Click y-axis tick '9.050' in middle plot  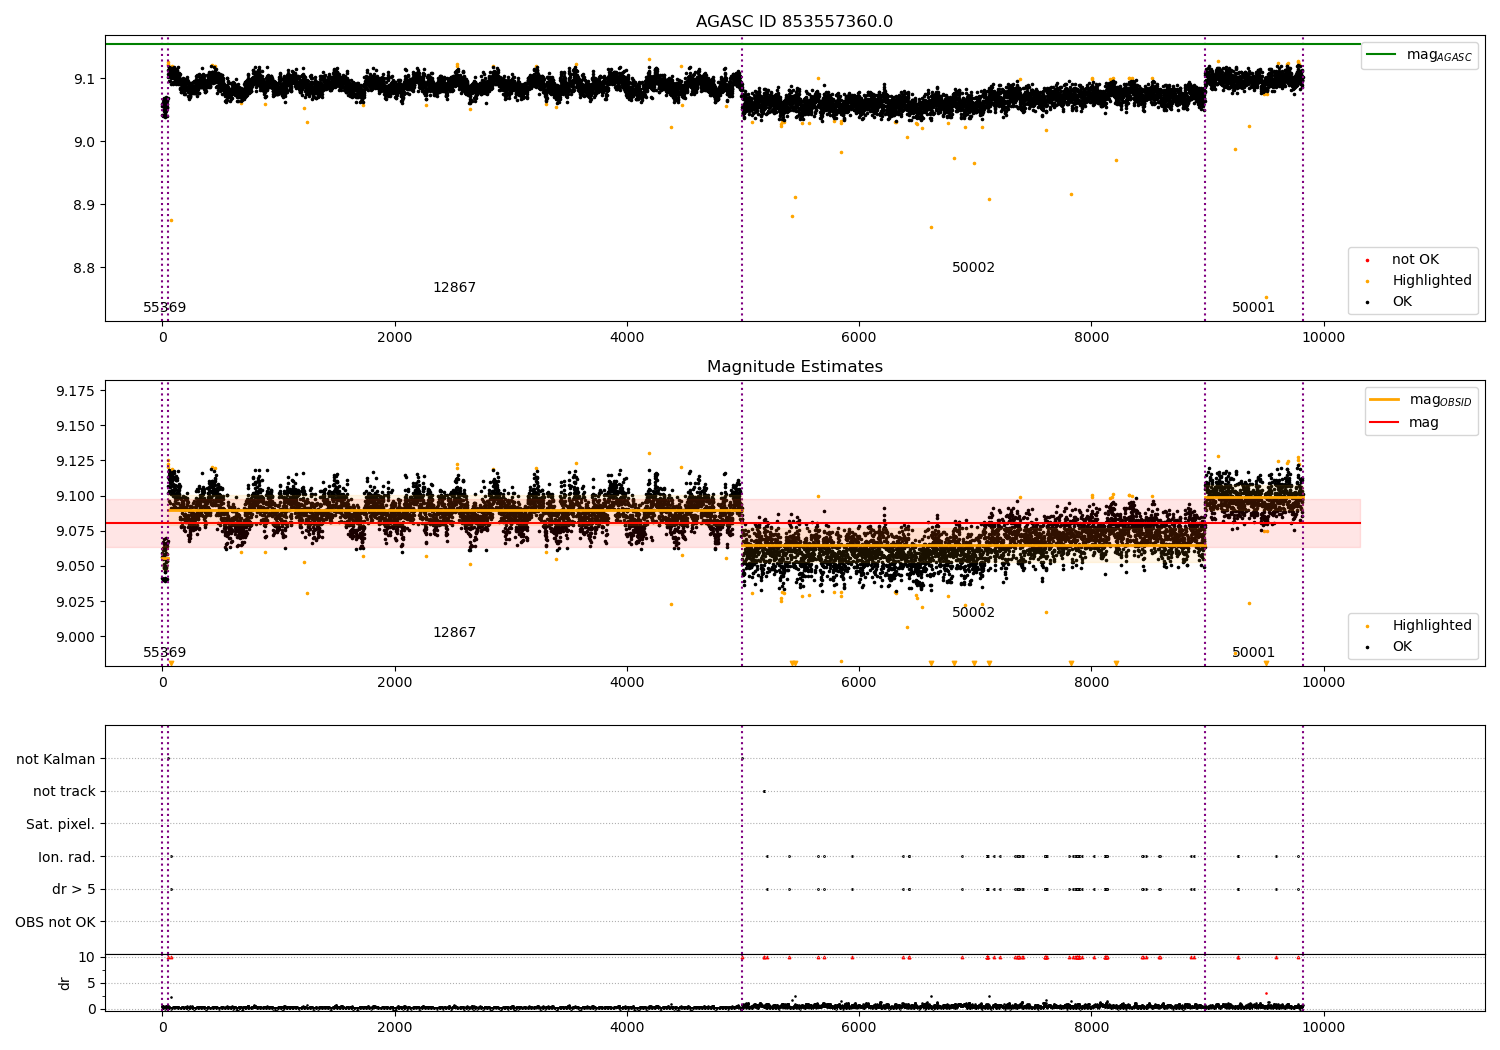pos(76,566)
